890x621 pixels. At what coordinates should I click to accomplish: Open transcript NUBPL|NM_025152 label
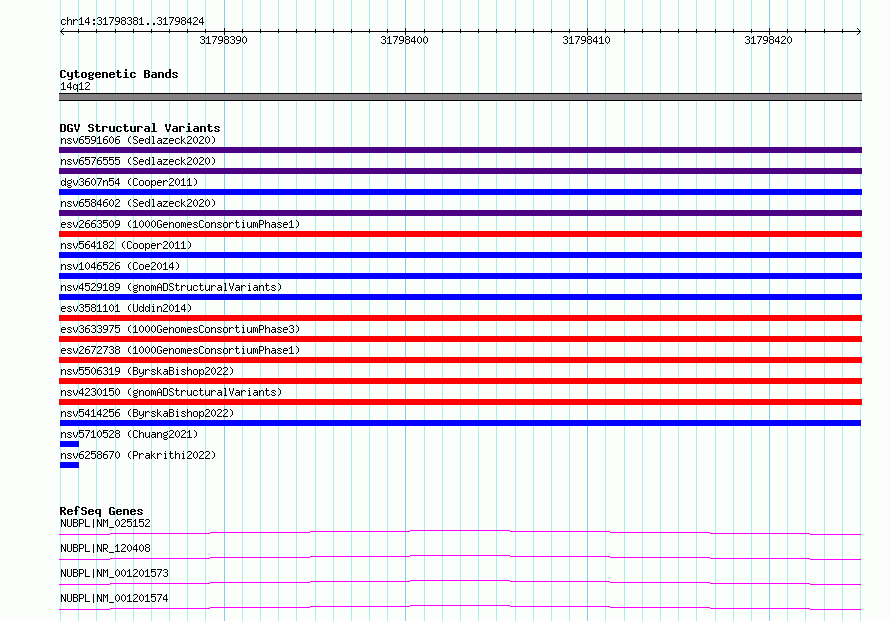(x=105, y=523)
